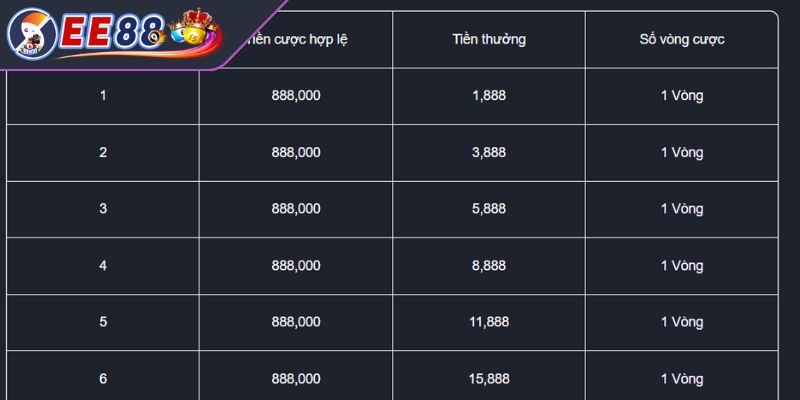The height and width of the screenshot is (400, 800).
Task: Click the 15,888 reward cell
Action: coord(489,379)
